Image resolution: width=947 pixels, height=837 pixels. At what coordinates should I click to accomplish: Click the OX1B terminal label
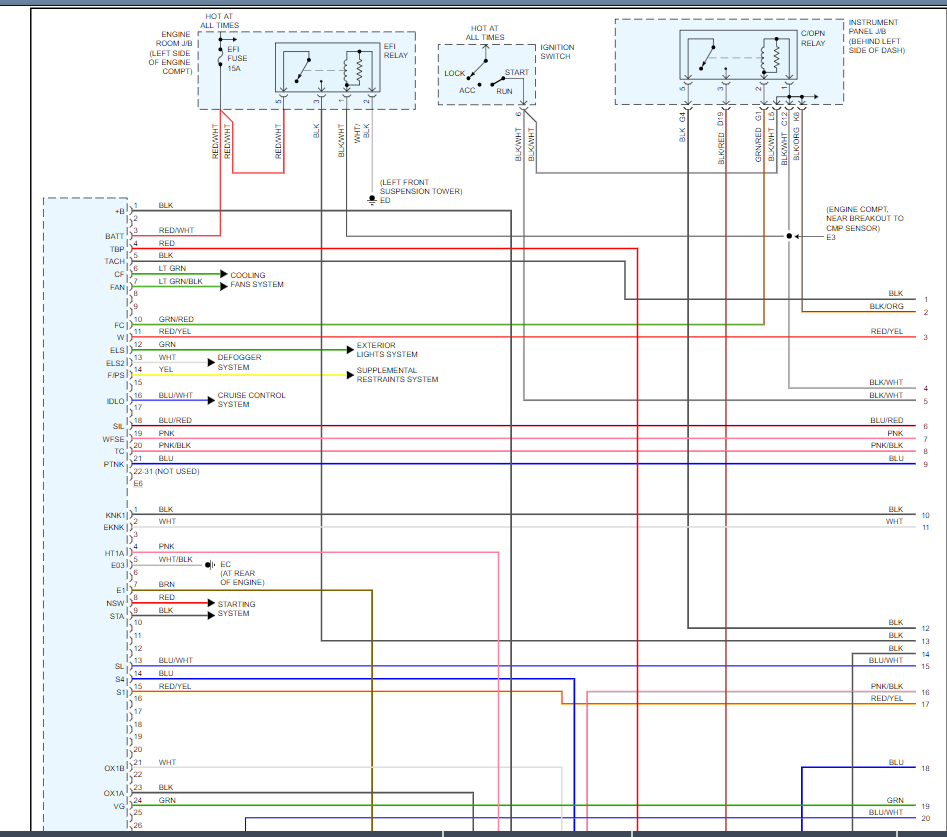coord(114,768)
